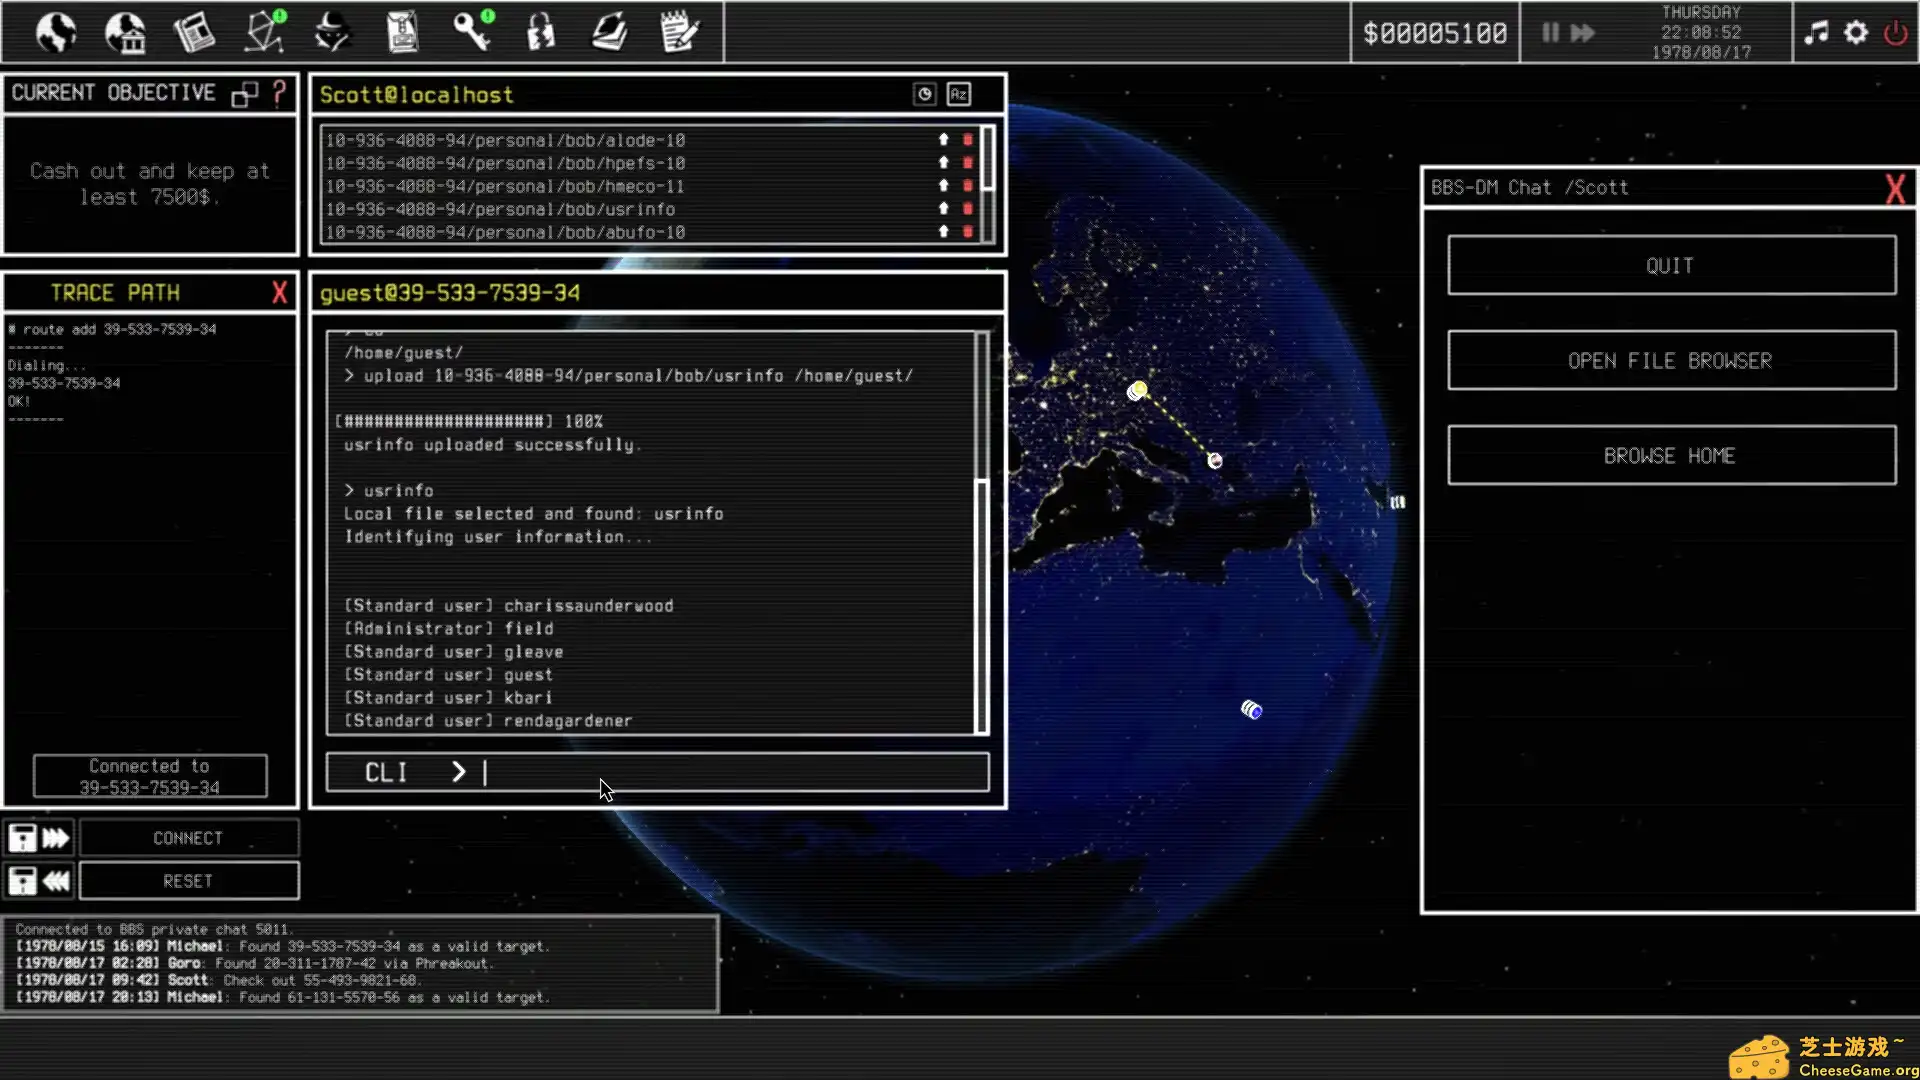Open the network trace tool with notification
The height and width of the screenshot is (1080, 1920).
coord(263,32)
